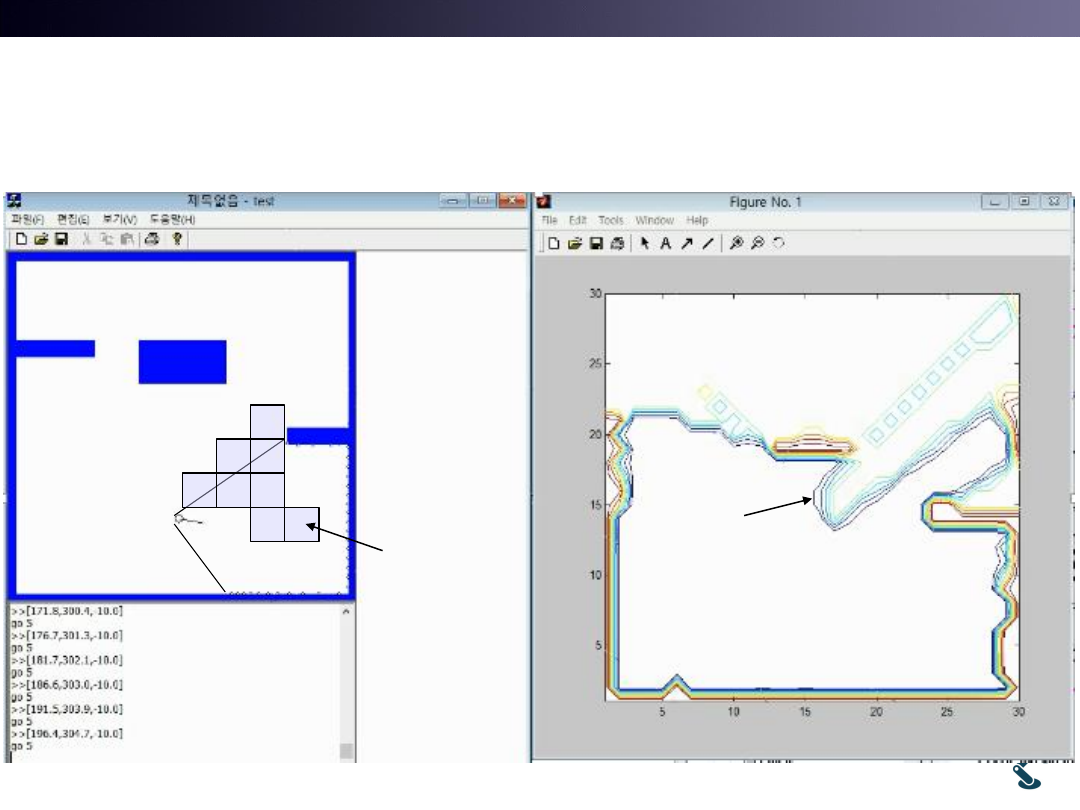Click the large blue rectangle obstacle on map
The image size is (1080, 810).
pos(182,361)
